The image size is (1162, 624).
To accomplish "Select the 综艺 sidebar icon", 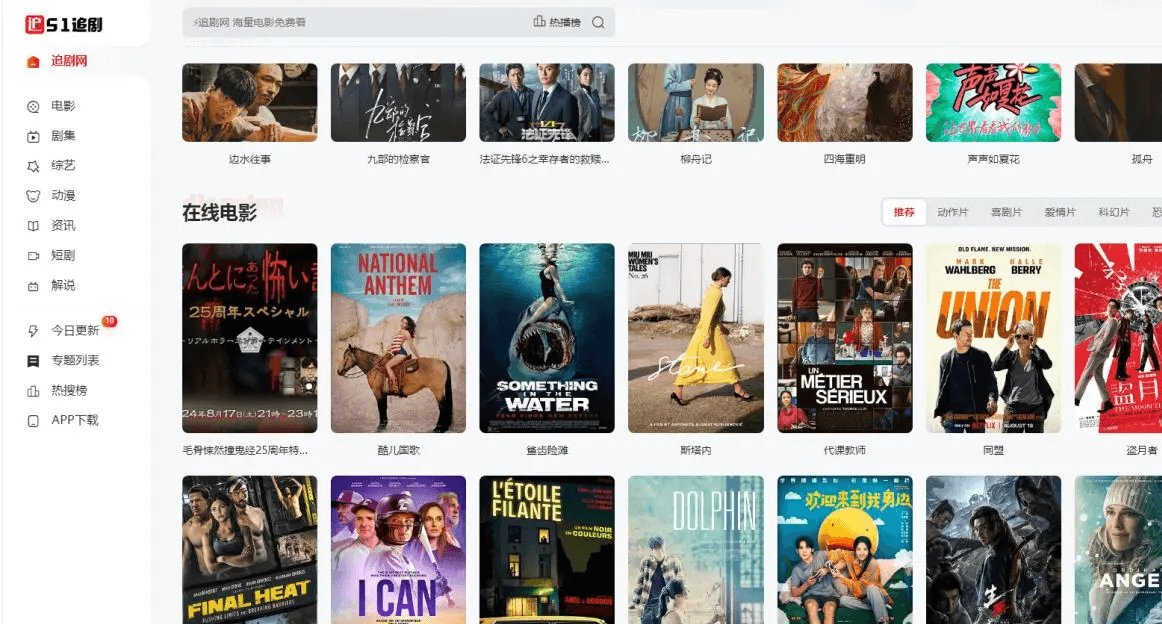I will pos(33,166).
